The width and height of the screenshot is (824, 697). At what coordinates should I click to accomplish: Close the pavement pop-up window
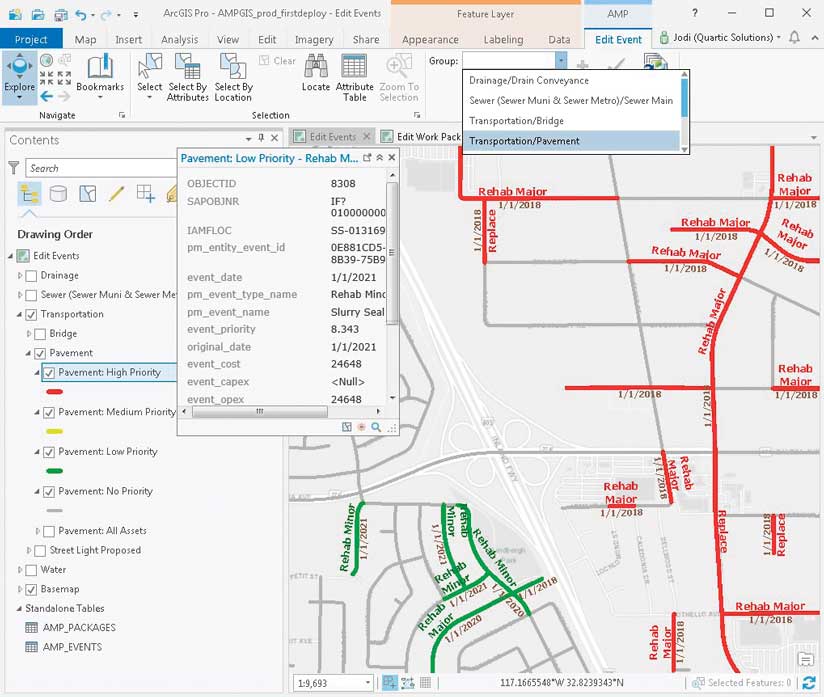coord(392,157)
